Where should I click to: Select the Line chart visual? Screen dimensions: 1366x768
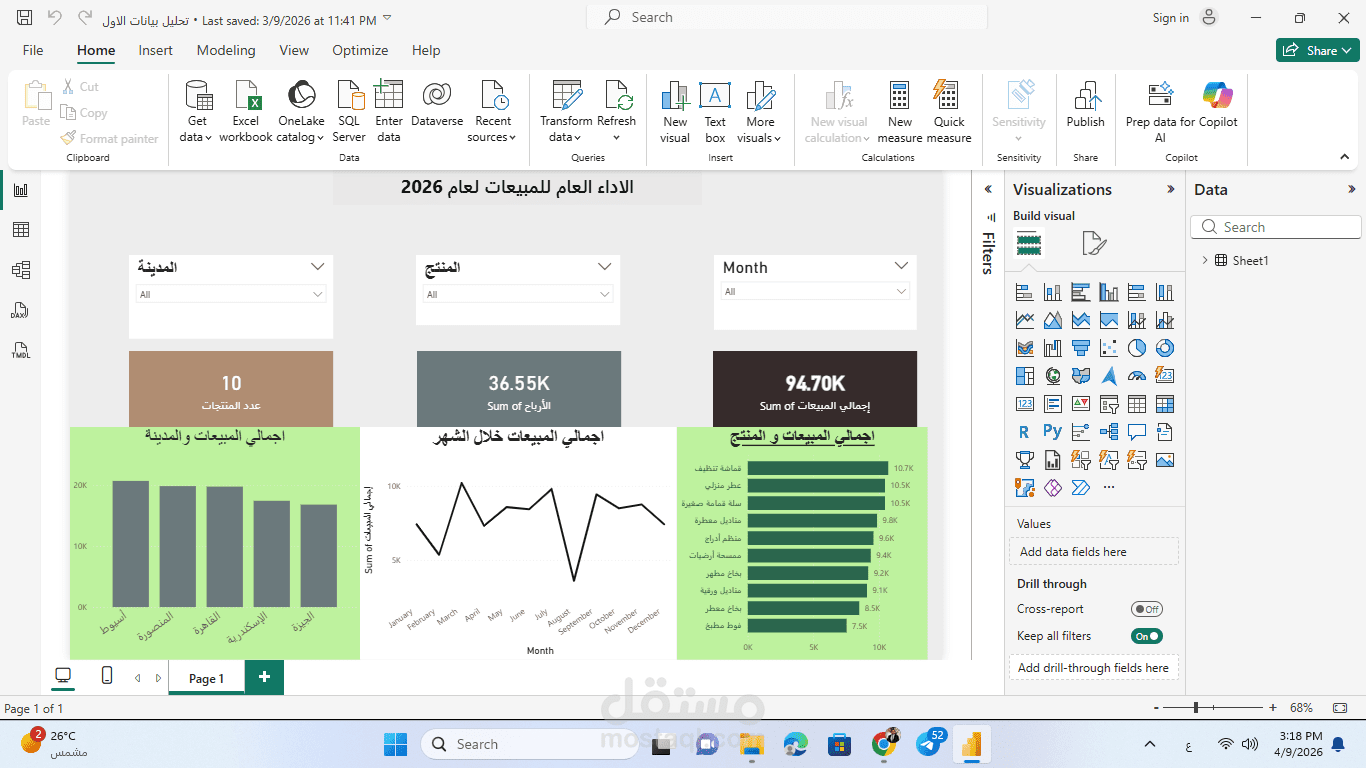(1024, 320)
